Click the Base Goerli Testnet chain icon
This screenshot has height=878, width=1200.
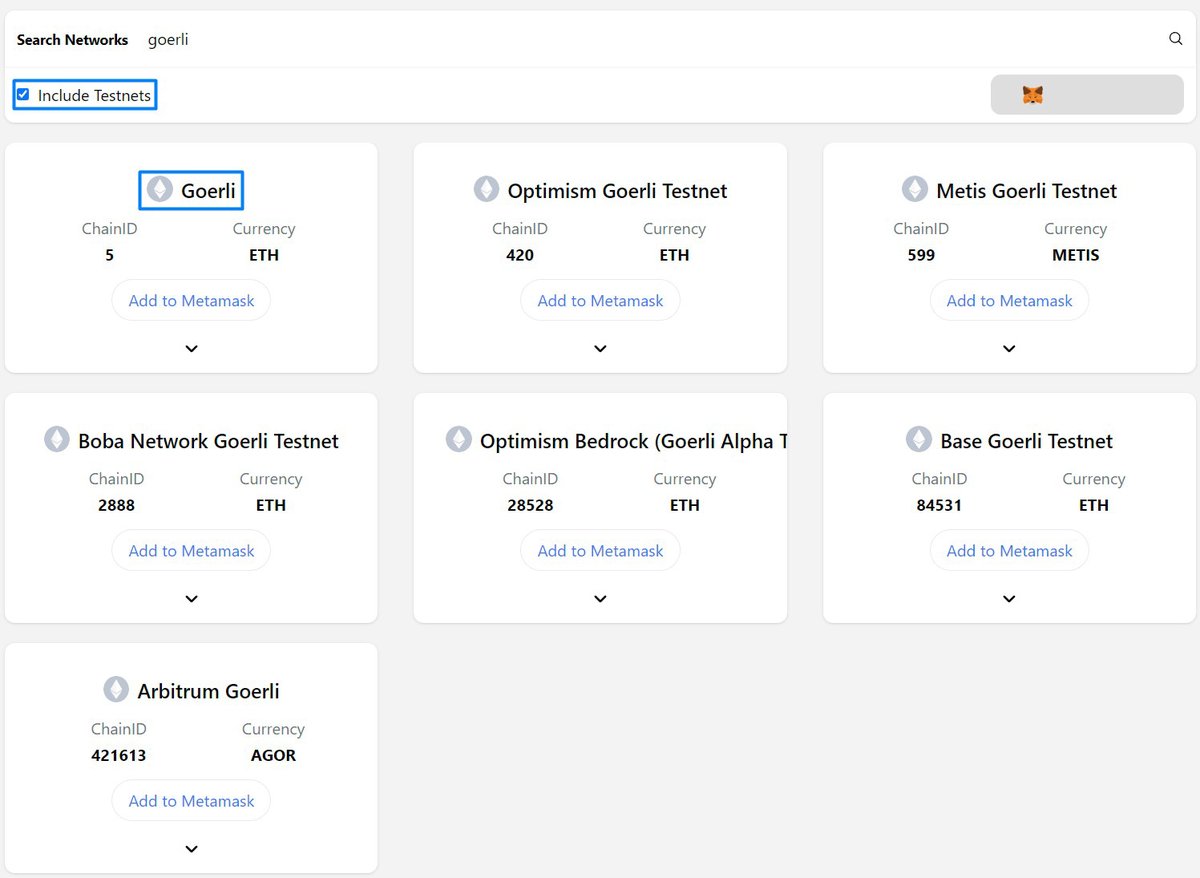tap(919, 439)
